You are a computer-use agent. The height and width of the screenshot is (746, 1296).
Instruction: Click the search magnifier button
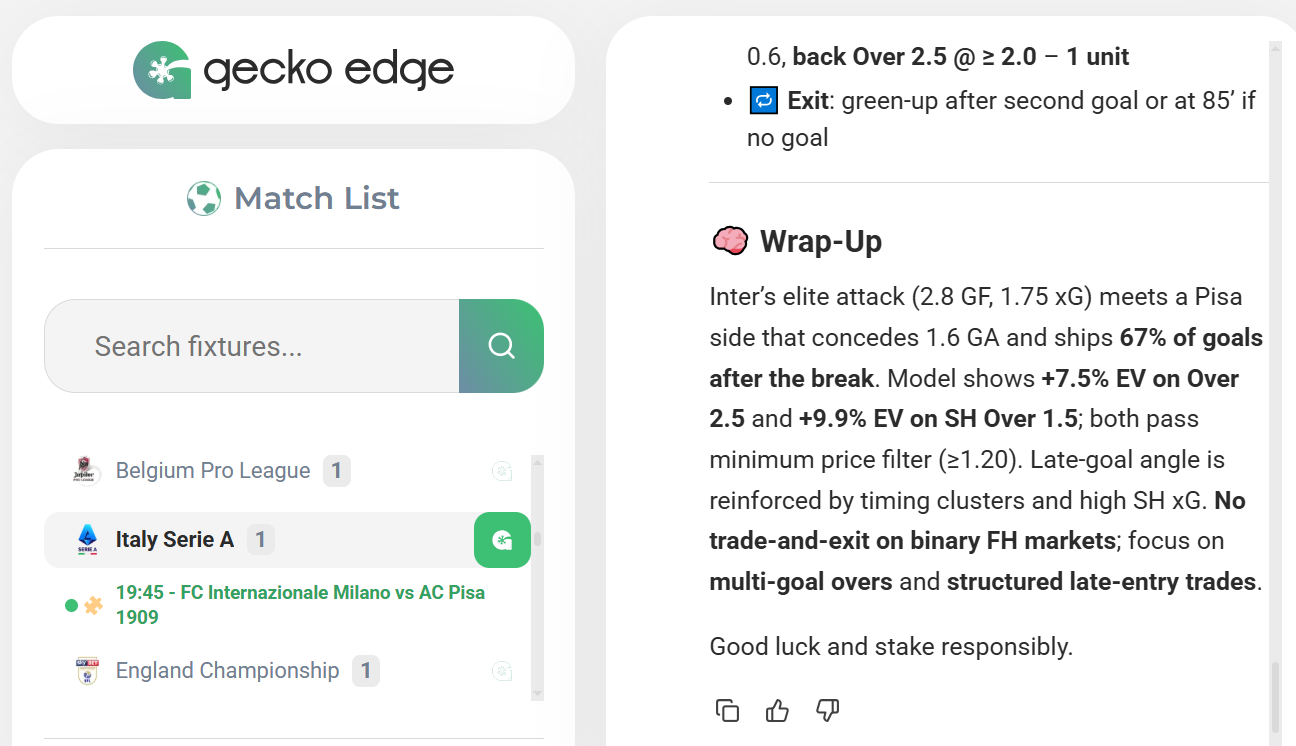pos(501,346)
